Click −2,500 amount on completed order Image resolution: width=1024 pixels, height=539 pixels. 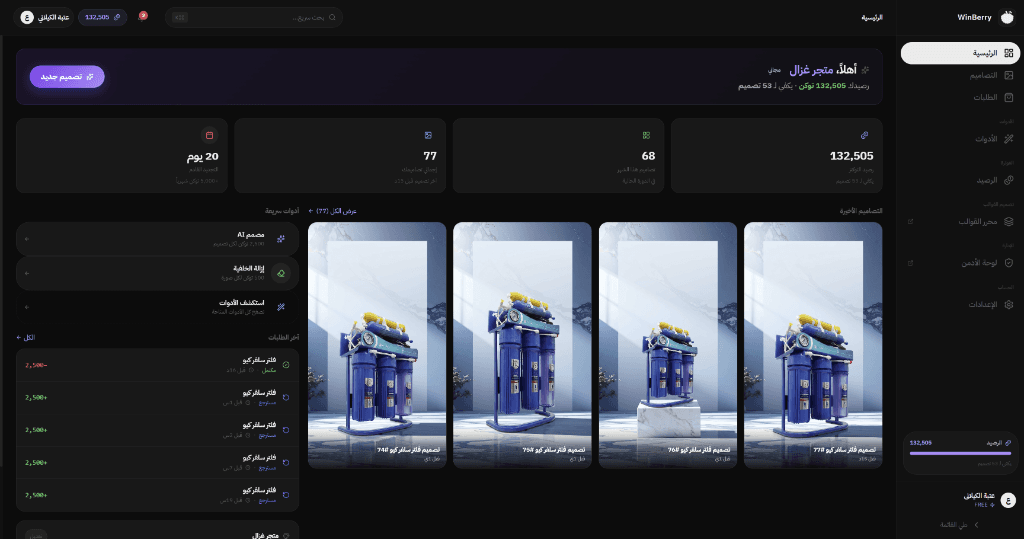(x=36, y=365)
